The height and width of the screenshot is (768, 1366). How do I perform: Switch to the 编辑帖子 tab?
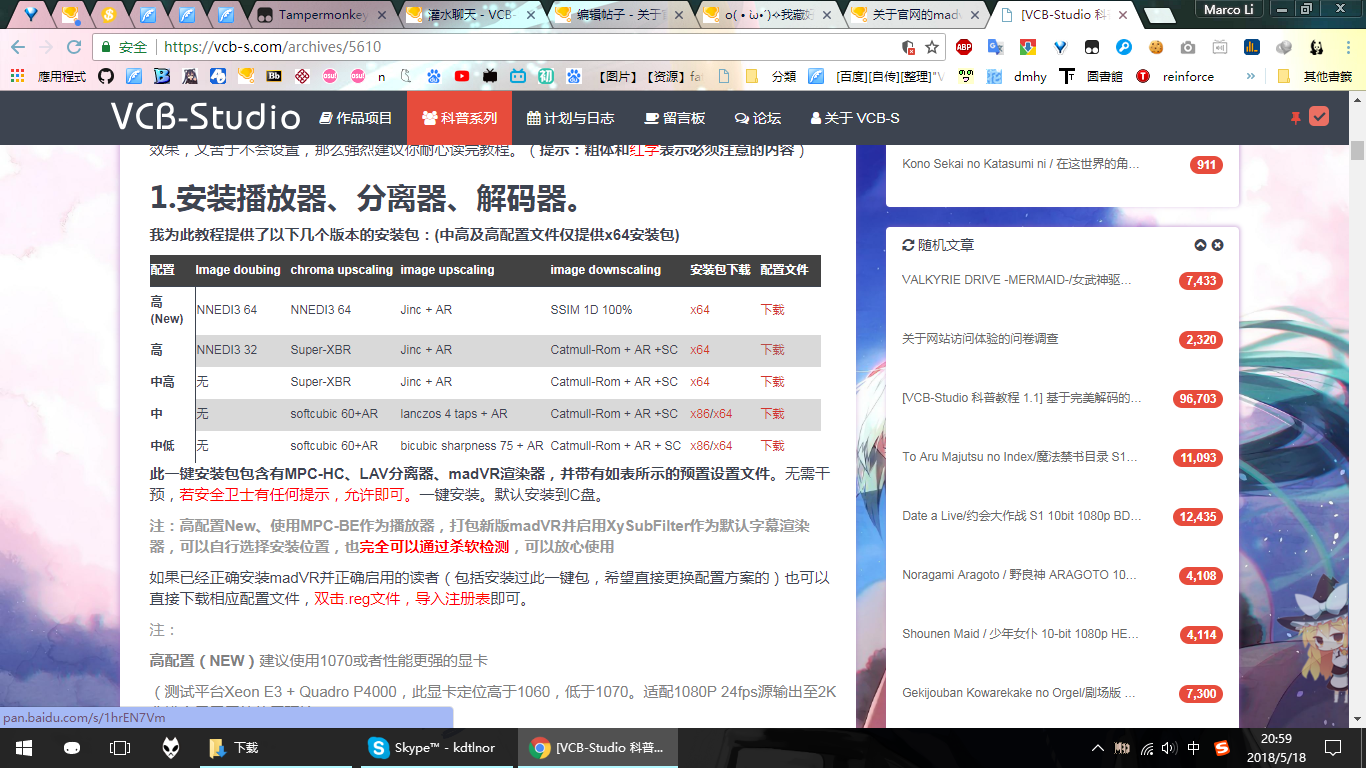(x=620, y=15)
